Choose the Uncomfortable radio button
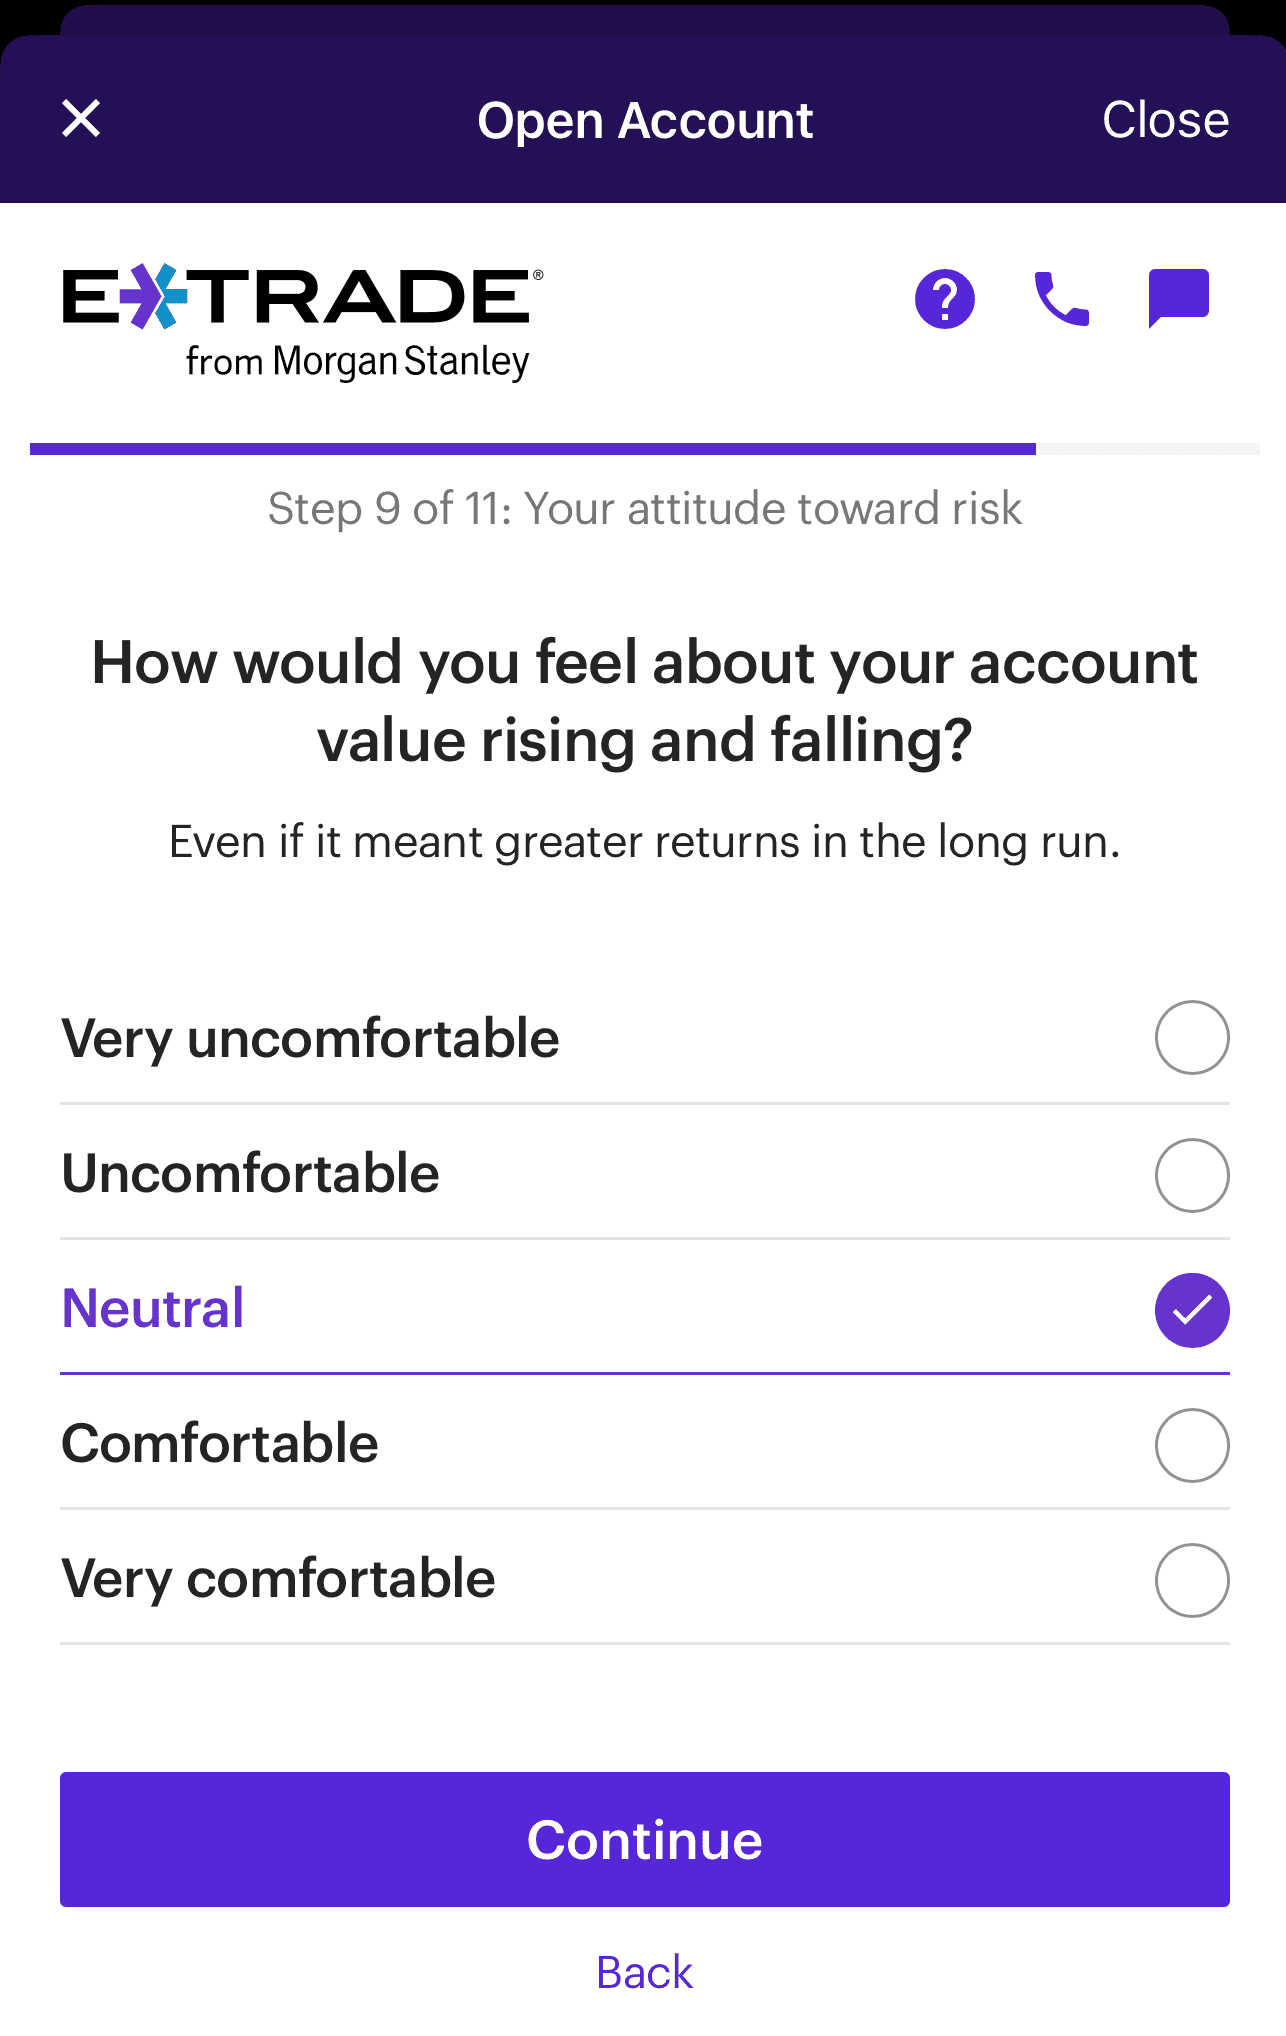Screen dimensions: 1286x2036 1191,1174
